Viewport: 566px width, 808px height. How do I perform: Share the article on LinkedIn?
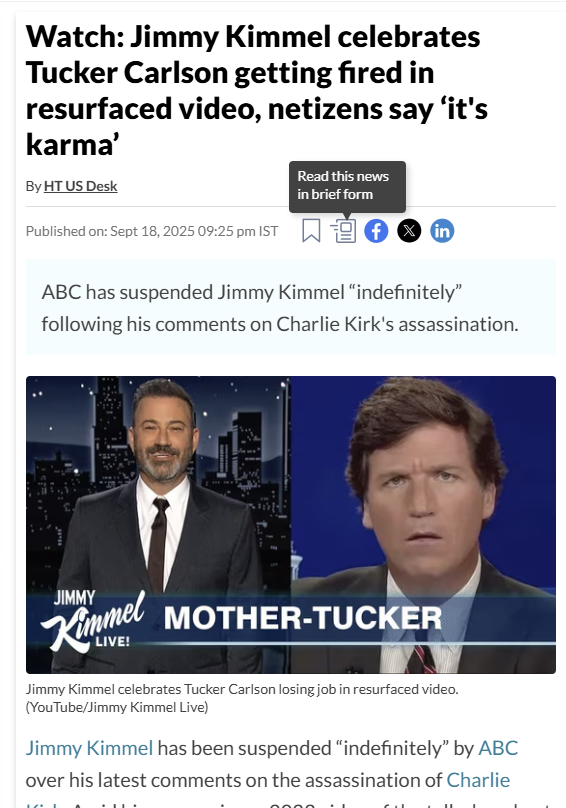(442, 231)
